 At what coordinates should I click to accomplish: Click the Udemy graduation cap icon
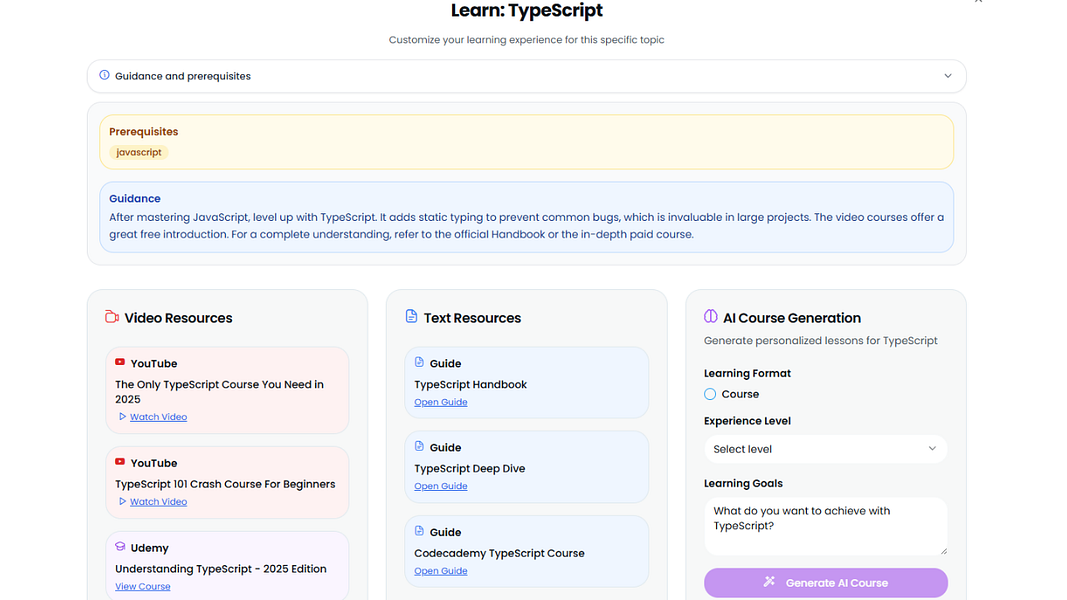[x=120, y=547]
